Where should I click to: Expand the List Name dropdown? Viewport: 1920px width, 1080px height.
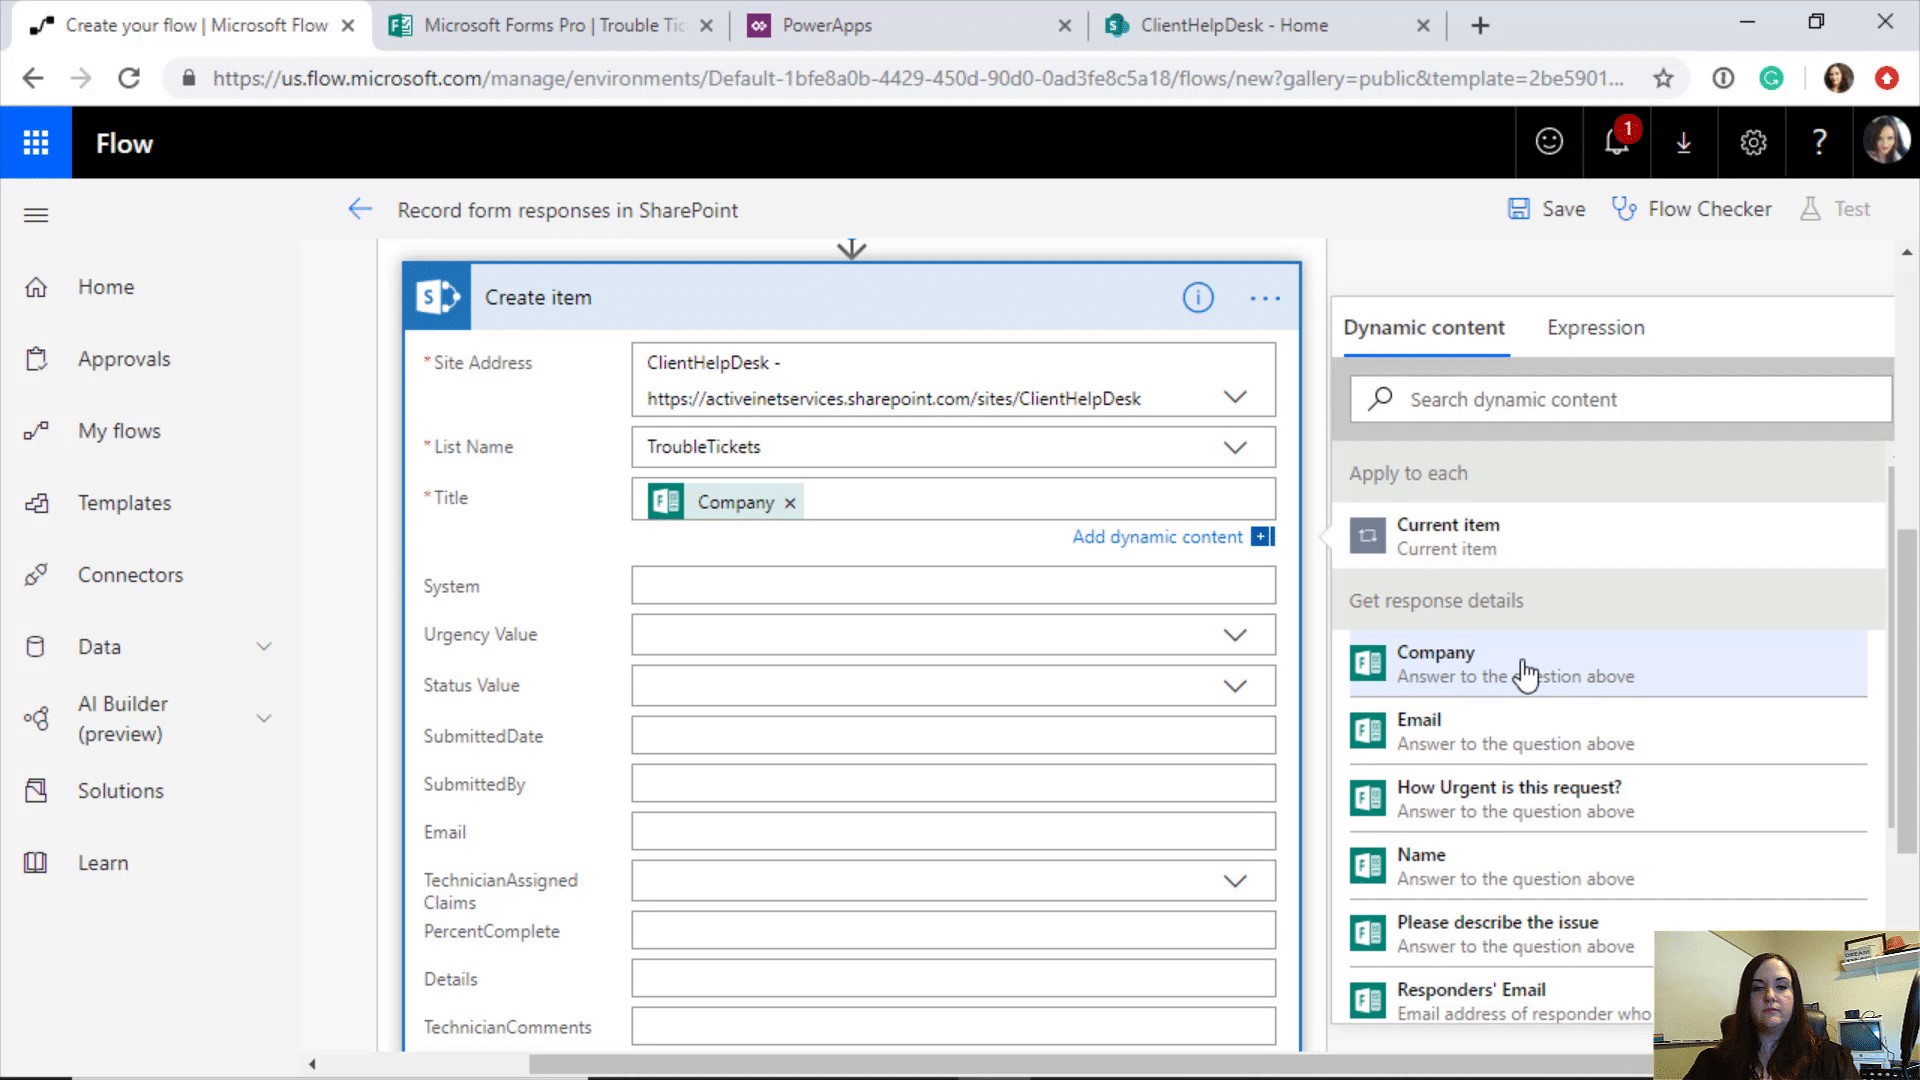tap(1235, 447)
